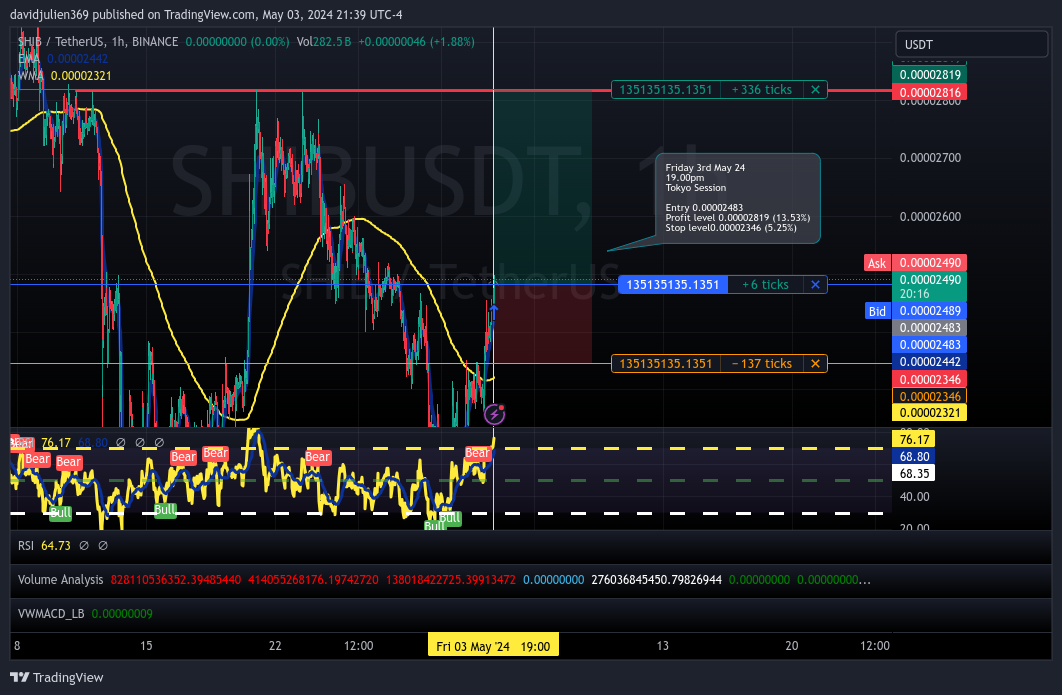Click the yellow 0.00002321 axis price label
This screenshot has height=695, width=1062.
tap(930, 413)
